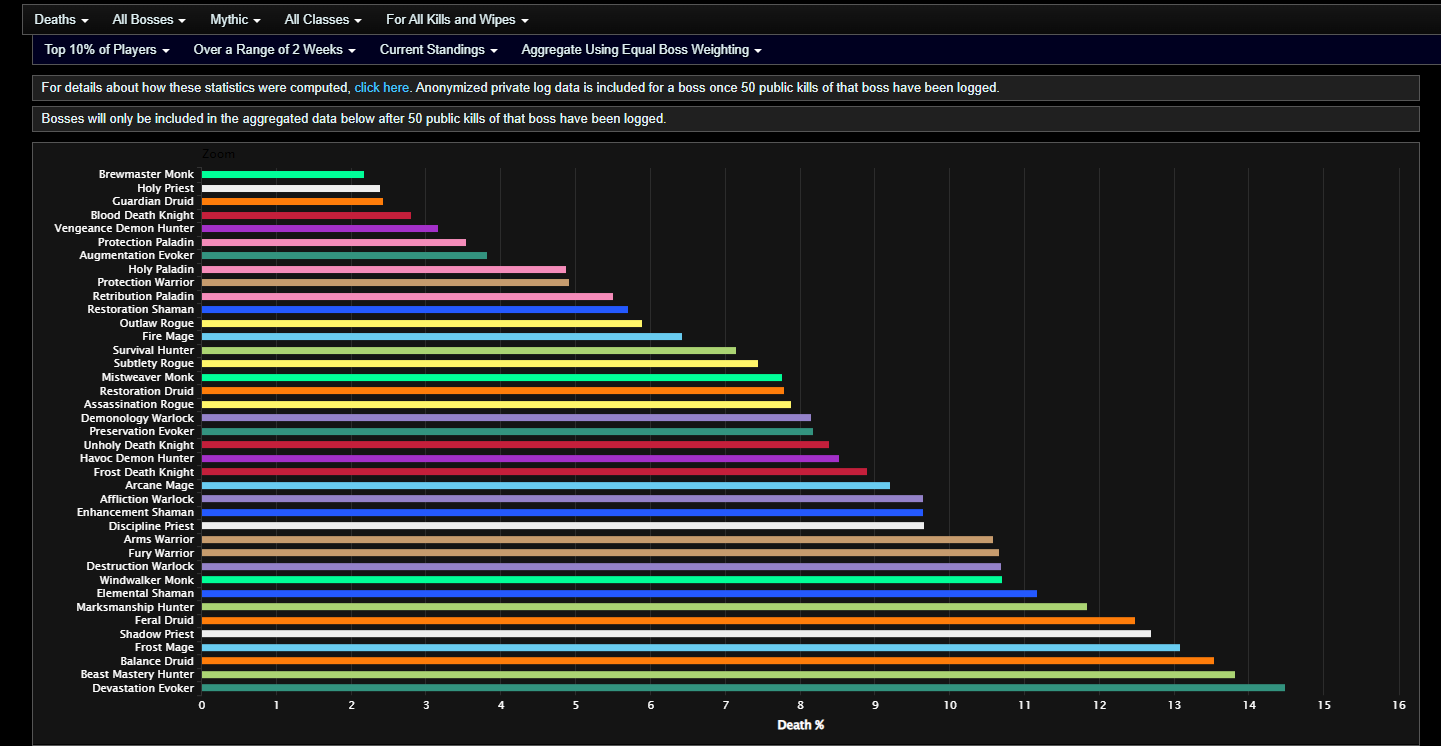Click the Feral Druid bar
The height and width of the screenshot is (746, 1441).
[668, 620]
